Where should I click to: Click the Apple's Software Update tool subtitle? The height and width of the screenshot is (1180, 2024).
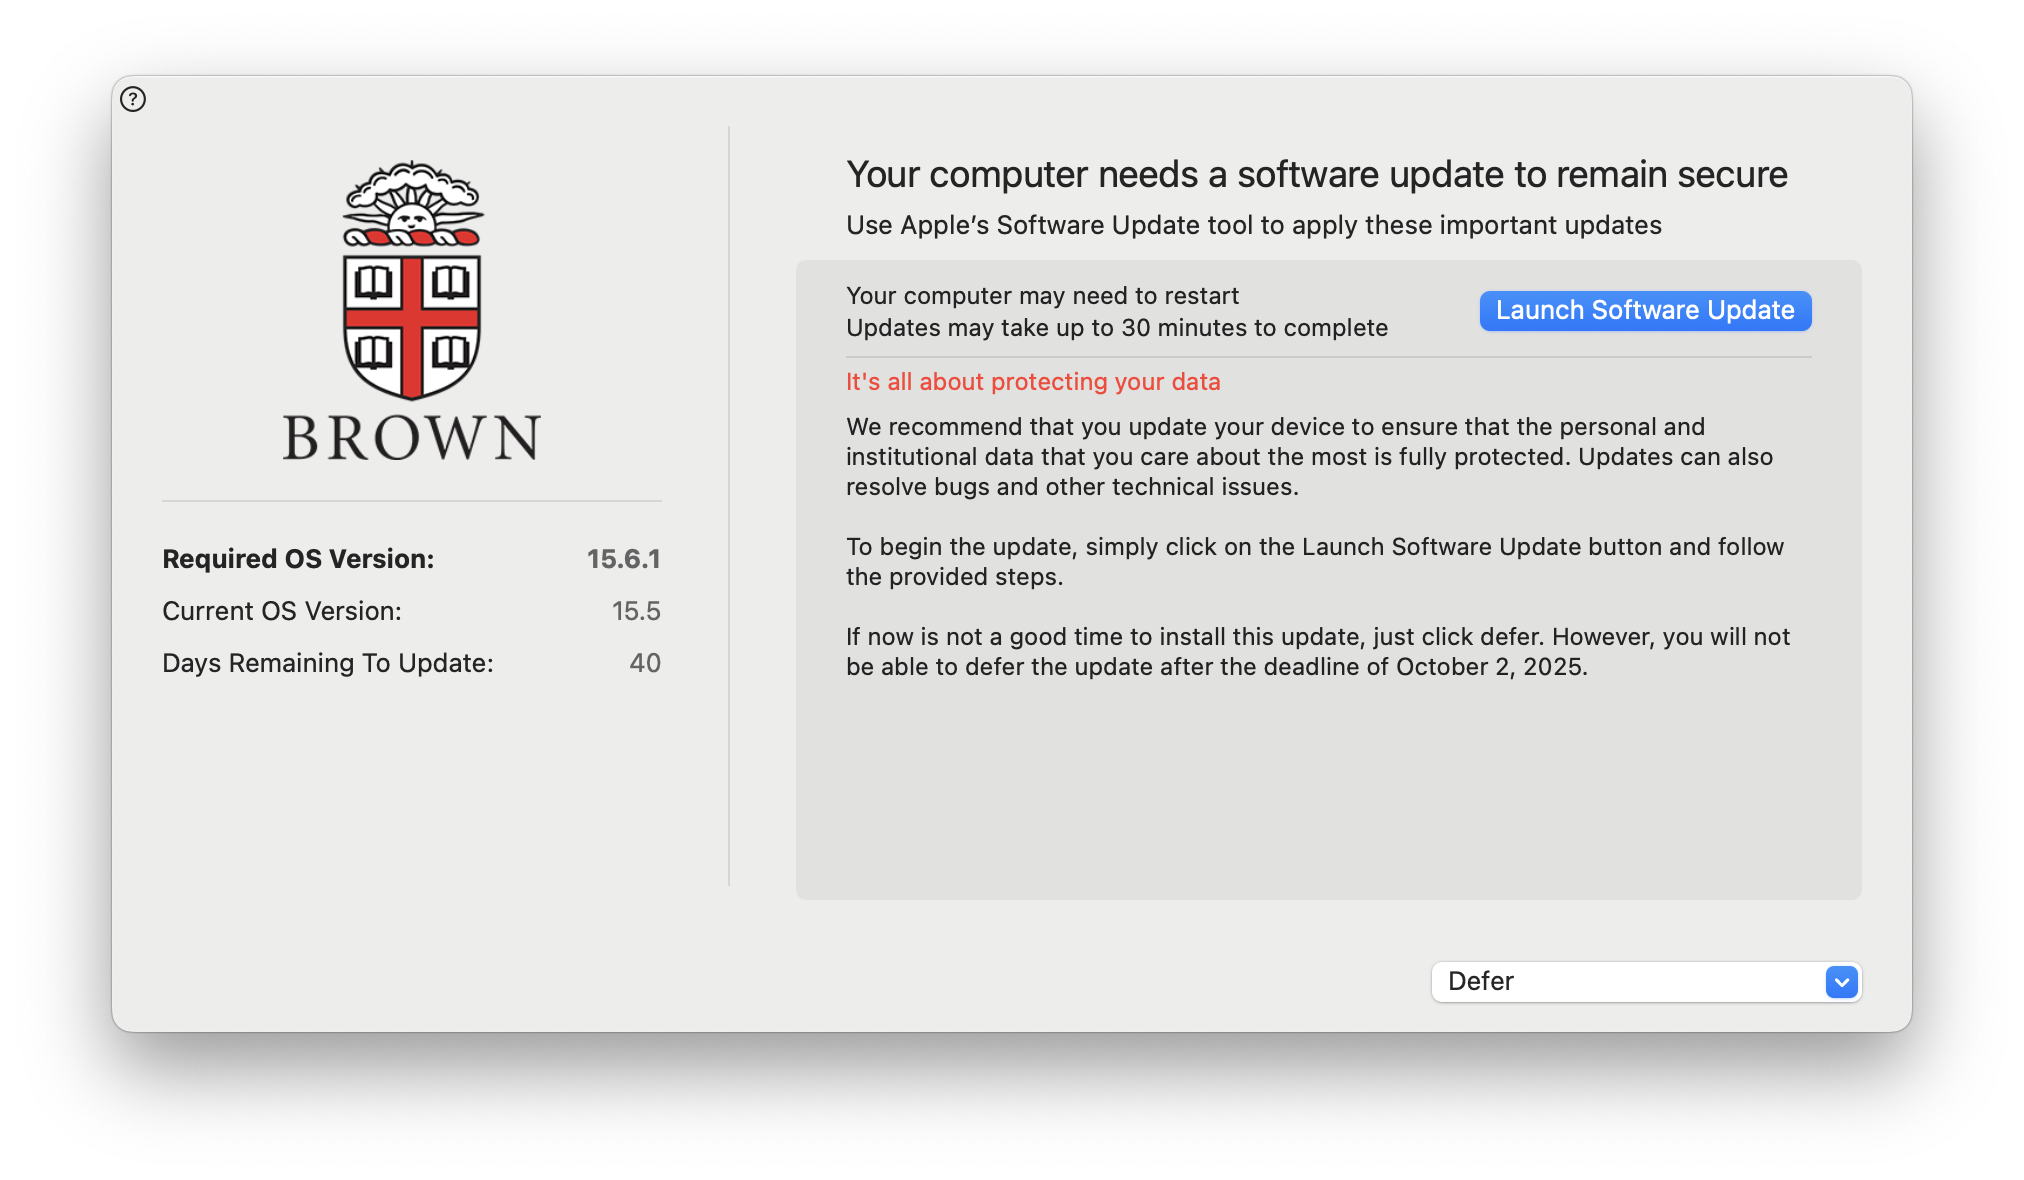1254,225
